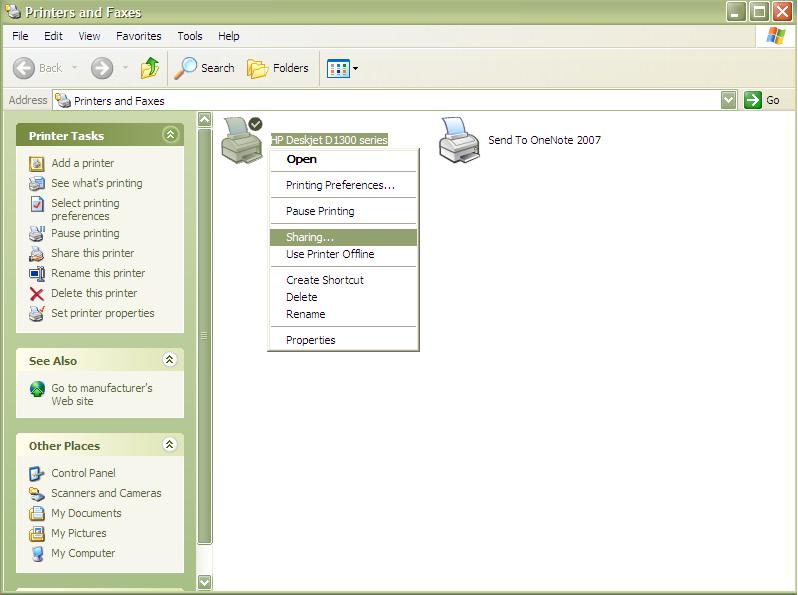Click the Delete this printer link
The width and height of the screenshot is (798, 595).
[94, 294]
